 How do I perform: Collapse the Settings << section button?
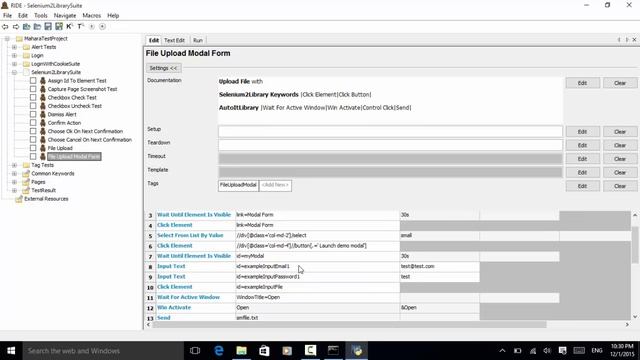tap(163, 68)
